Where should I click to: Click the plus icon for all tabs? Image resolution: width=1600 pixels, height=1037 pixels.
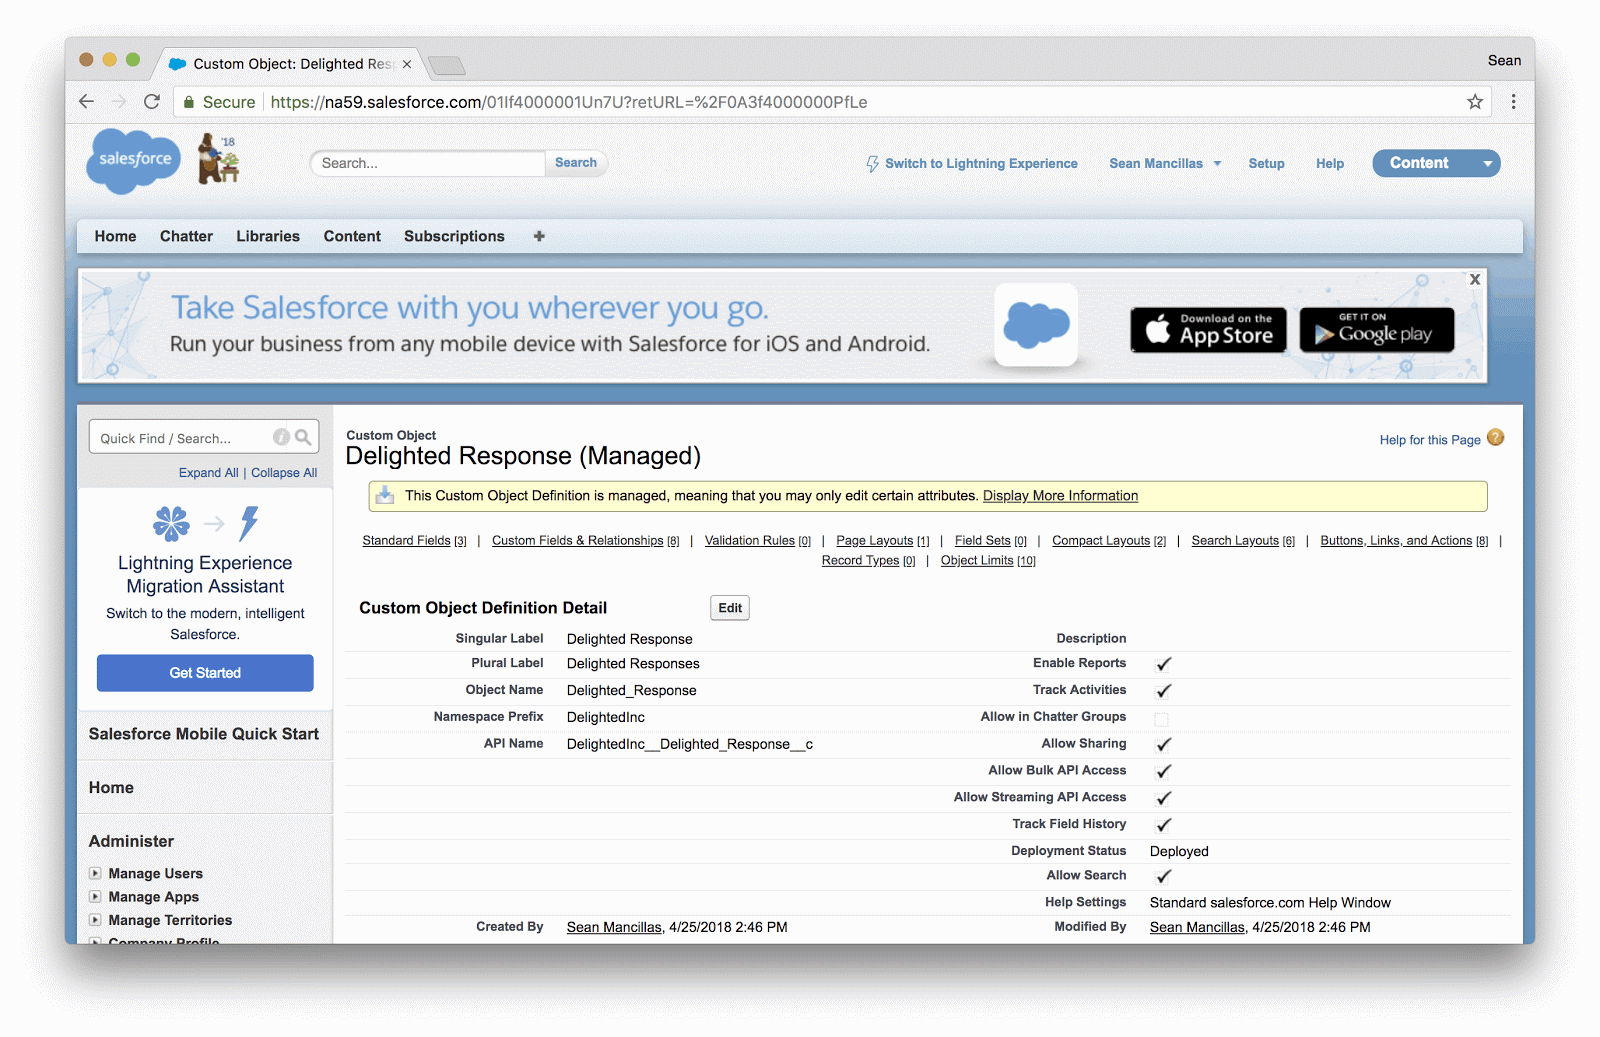pyautogui.click(x=539, y=236)
